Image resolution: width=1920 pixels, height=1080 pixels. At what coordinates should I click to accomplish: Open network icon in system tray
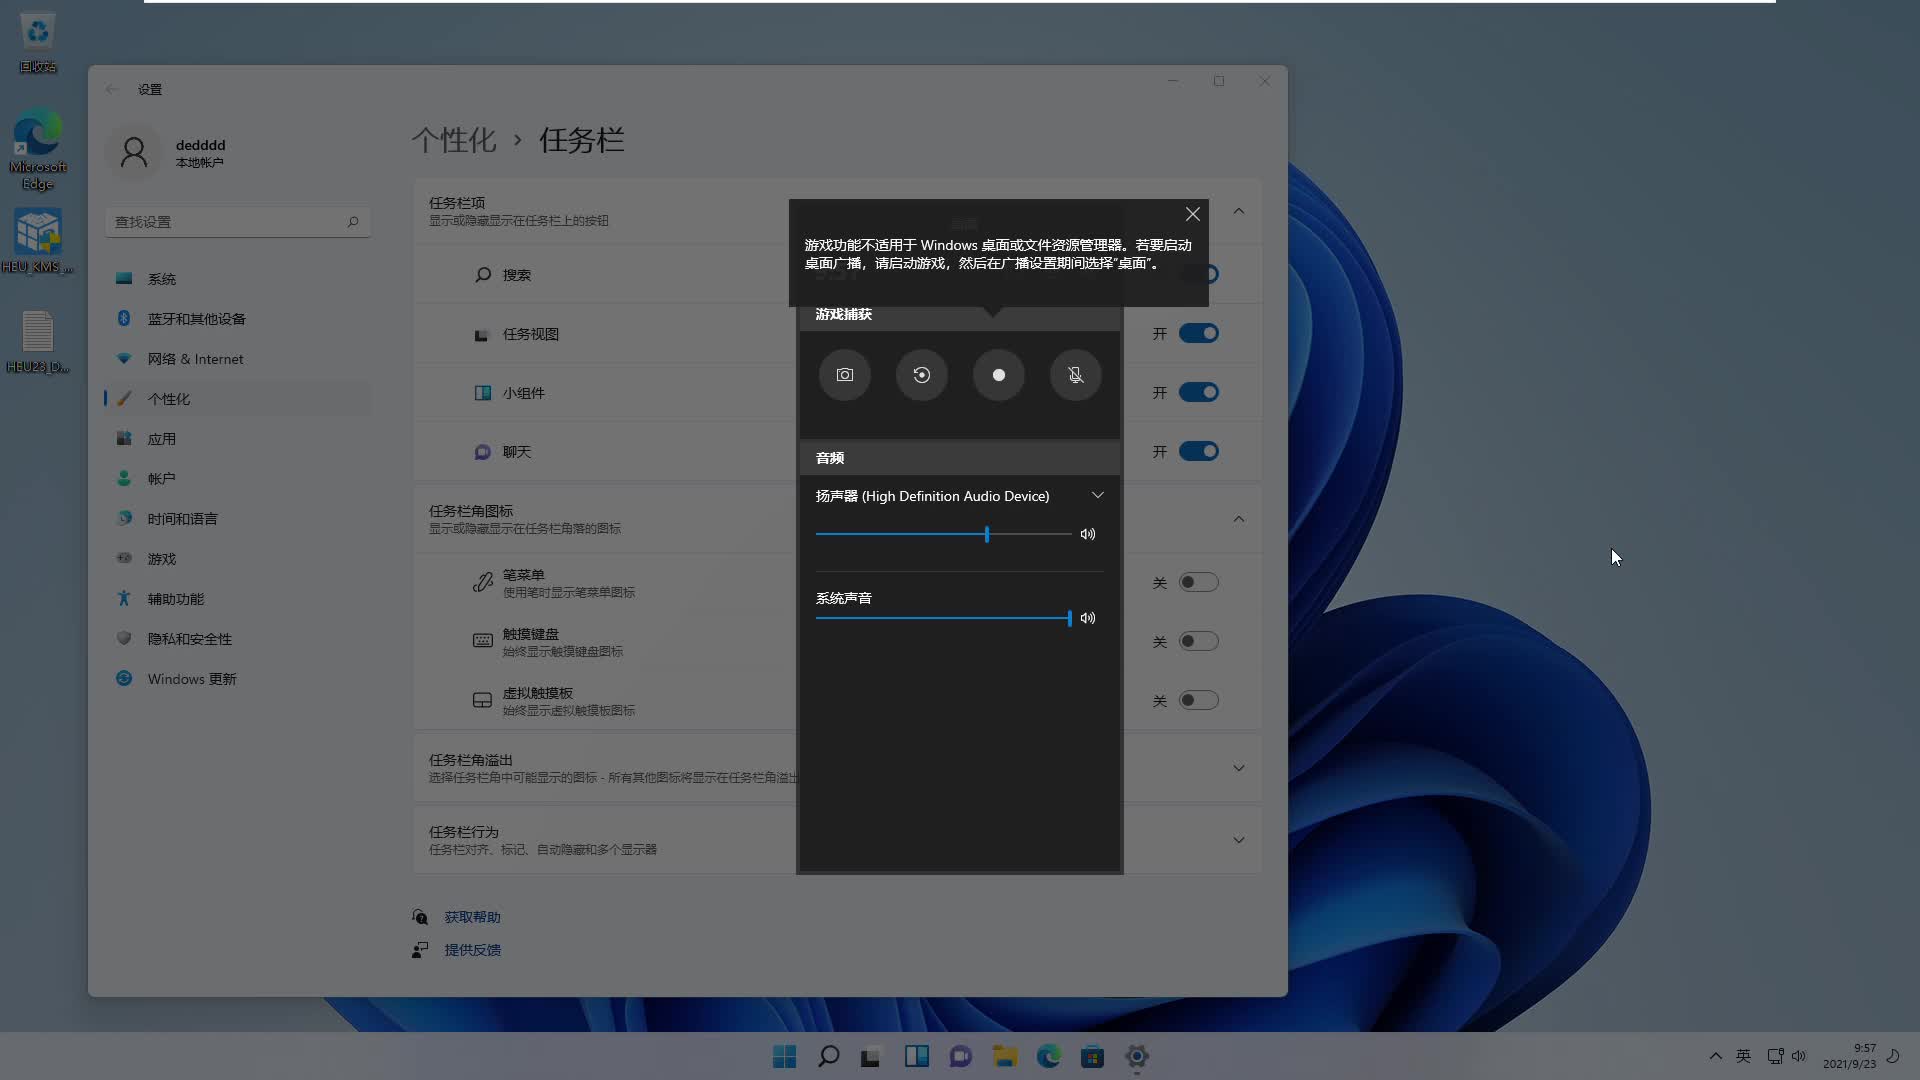(x=1775, y=1056)
